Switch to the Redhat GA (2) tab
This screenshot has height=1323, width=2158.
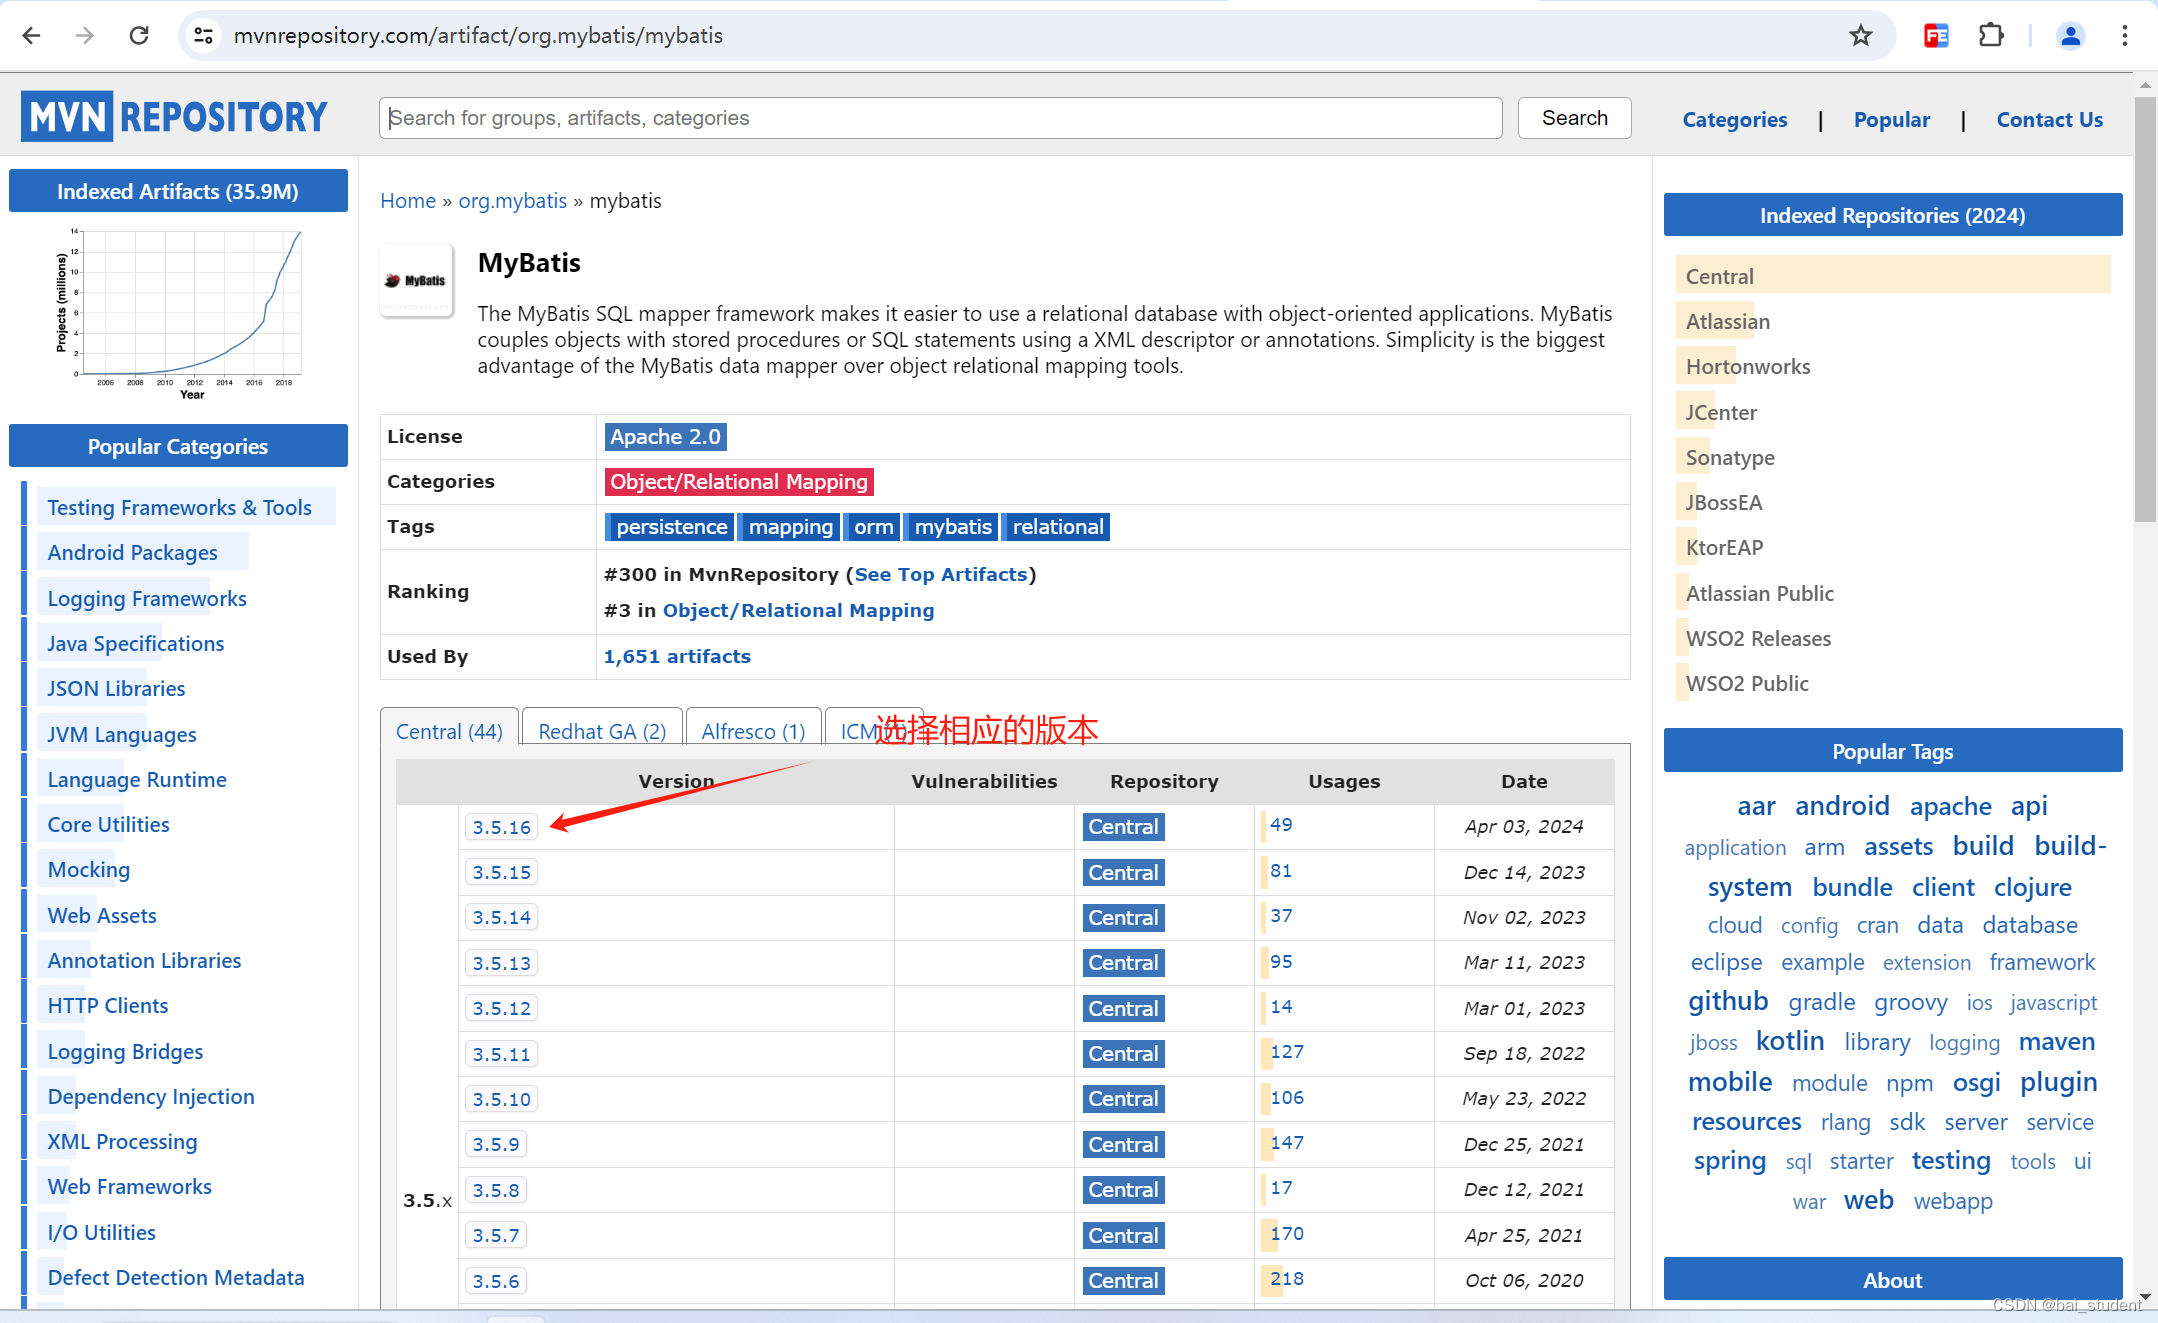pos(602,731)
